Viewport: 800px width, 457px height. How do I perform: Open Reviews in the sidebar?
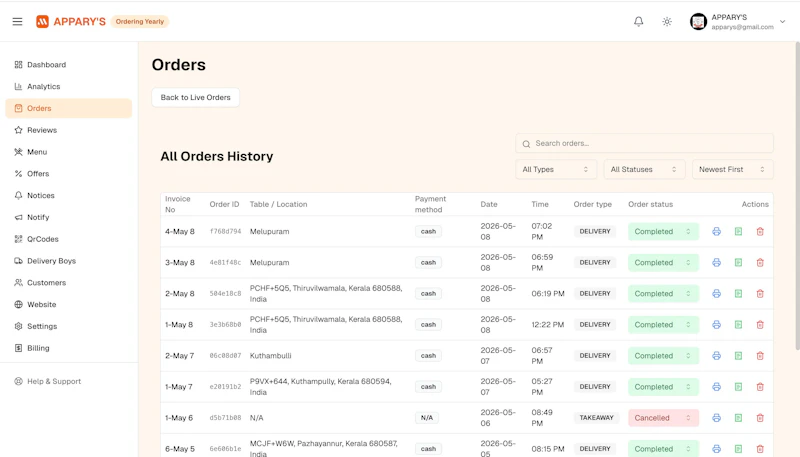68,130
